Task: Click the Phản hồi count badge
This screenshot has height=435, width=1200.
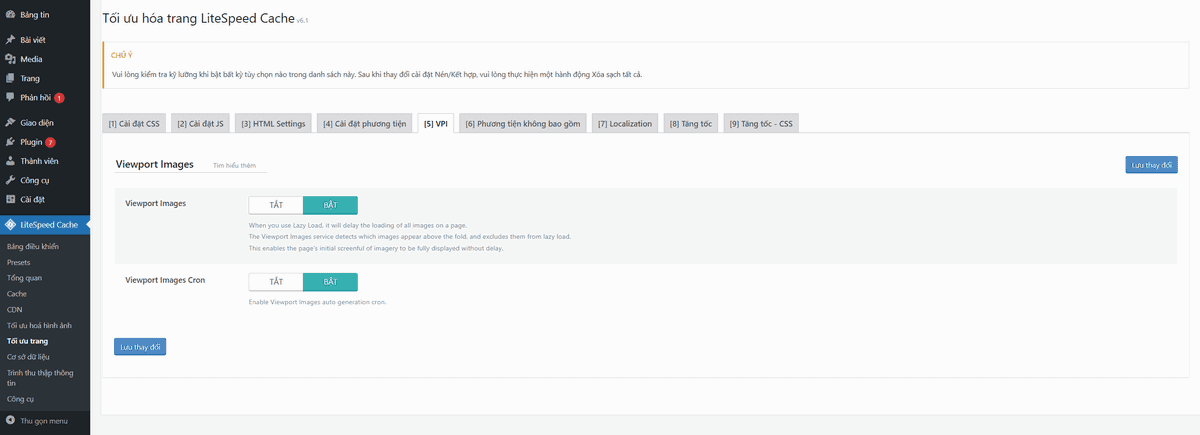Action: pos(59,98)
